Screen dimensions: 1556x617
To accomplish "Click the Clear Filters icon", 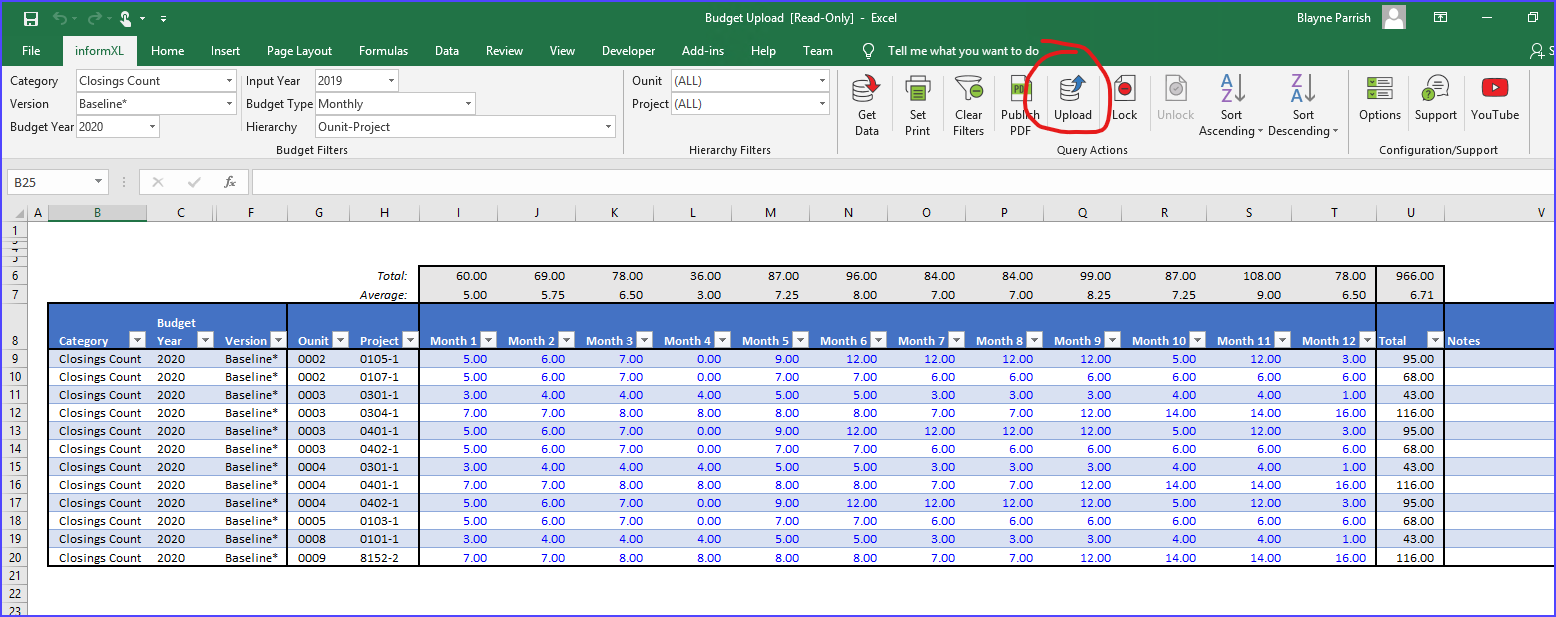I will [x=968, y=100].
